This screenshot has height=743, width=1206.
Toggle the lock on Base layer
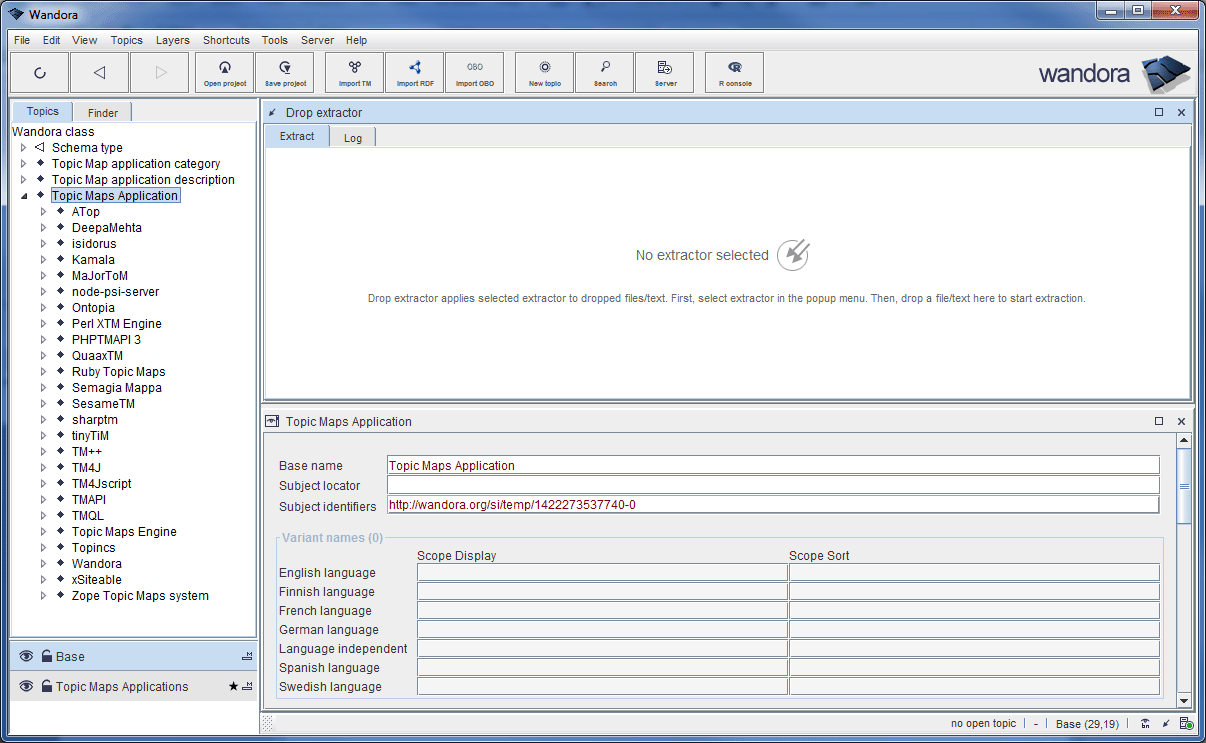46,657
